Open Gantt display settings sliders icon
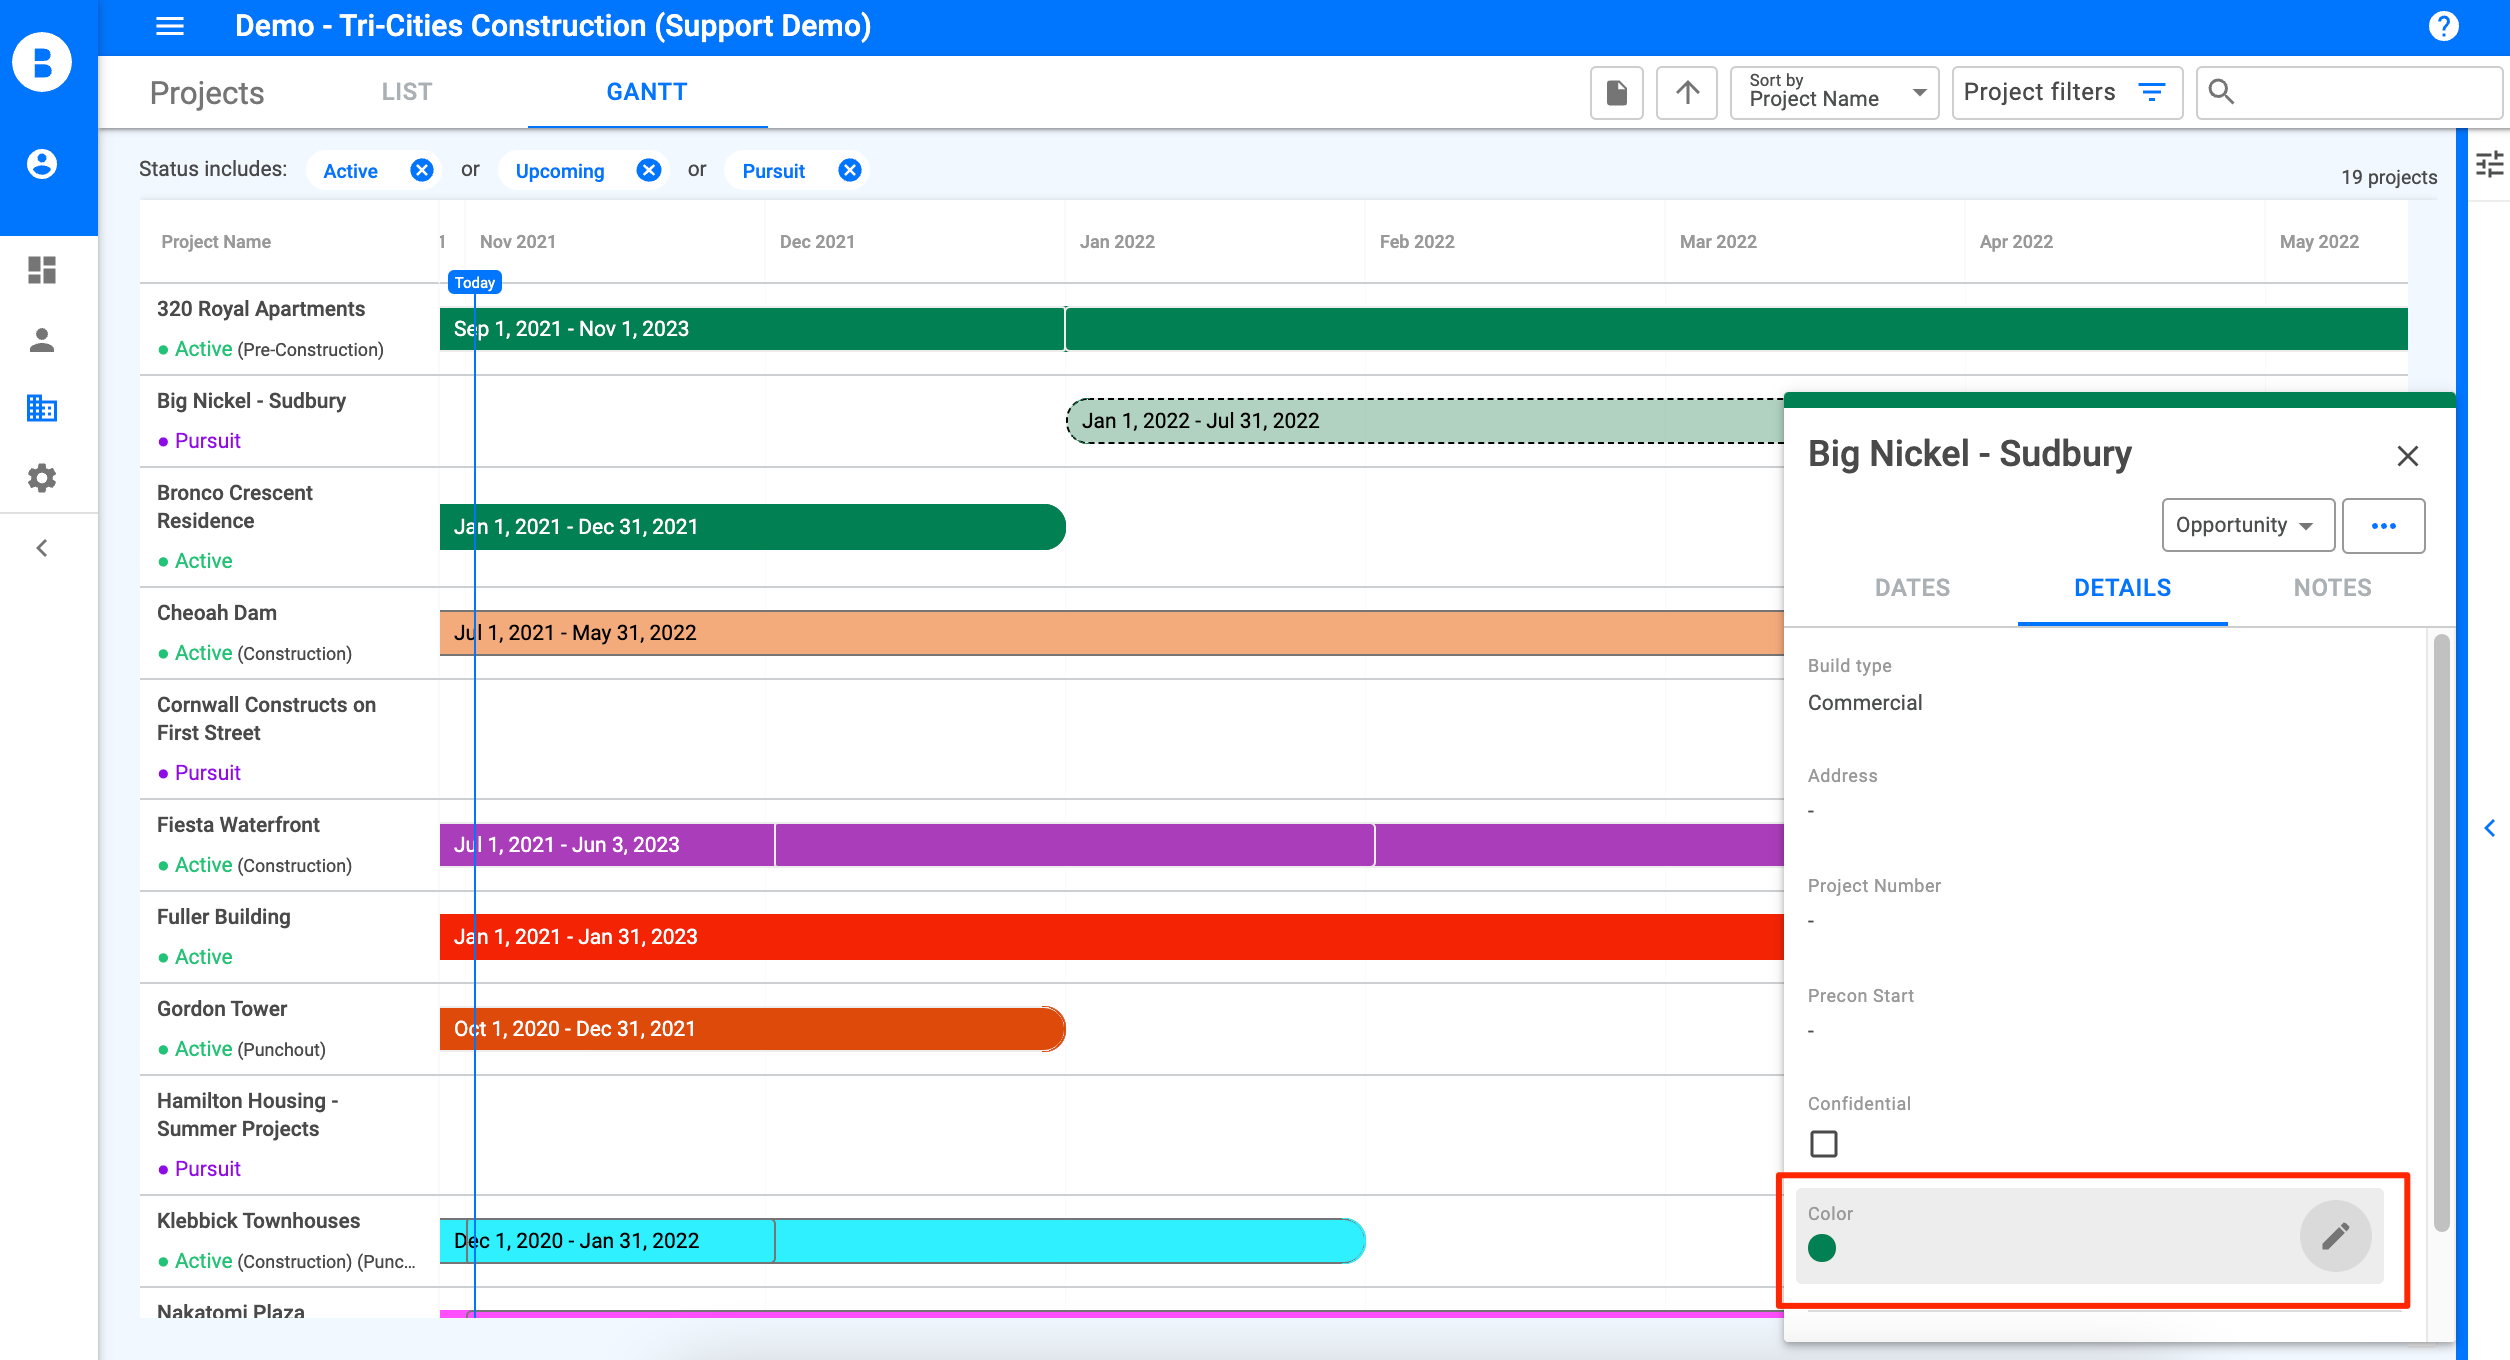Viewport: 2510px width, 1360px height. (2491, 166)
